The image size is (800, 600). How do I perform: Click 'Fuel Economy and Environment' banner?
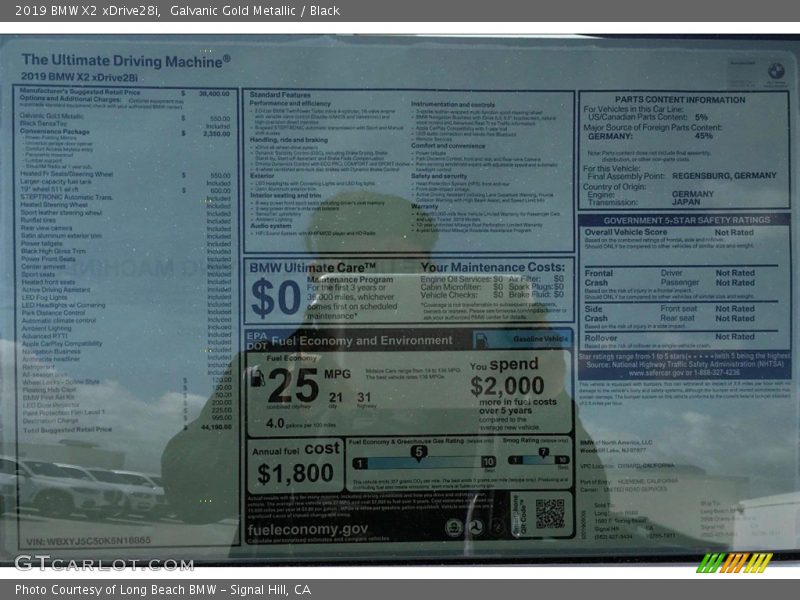362,341
